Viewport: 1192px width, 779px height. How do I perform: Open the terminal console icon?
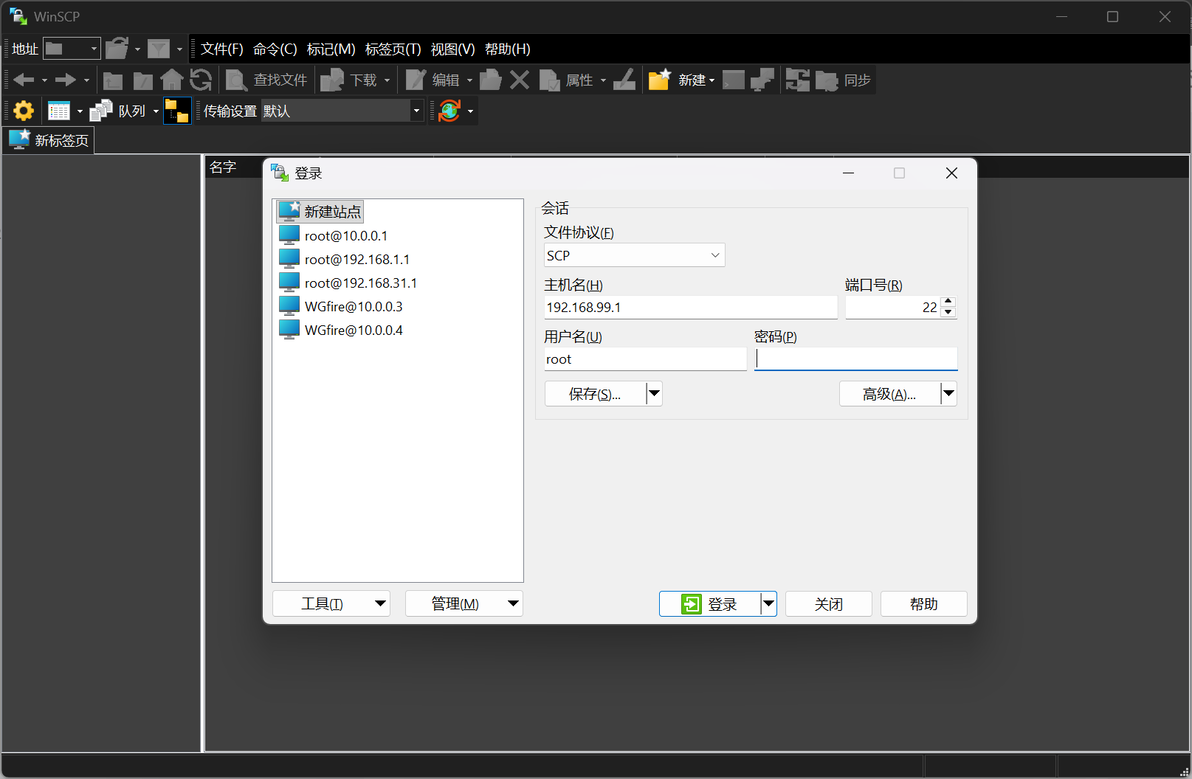734,80
